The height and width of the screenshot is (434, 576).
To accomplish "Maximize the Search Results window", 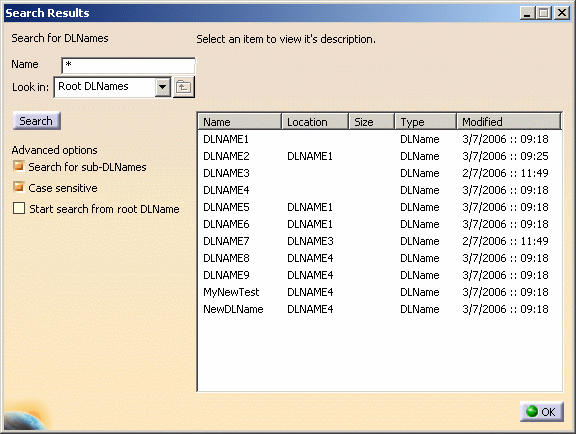I will coord(544,13).
